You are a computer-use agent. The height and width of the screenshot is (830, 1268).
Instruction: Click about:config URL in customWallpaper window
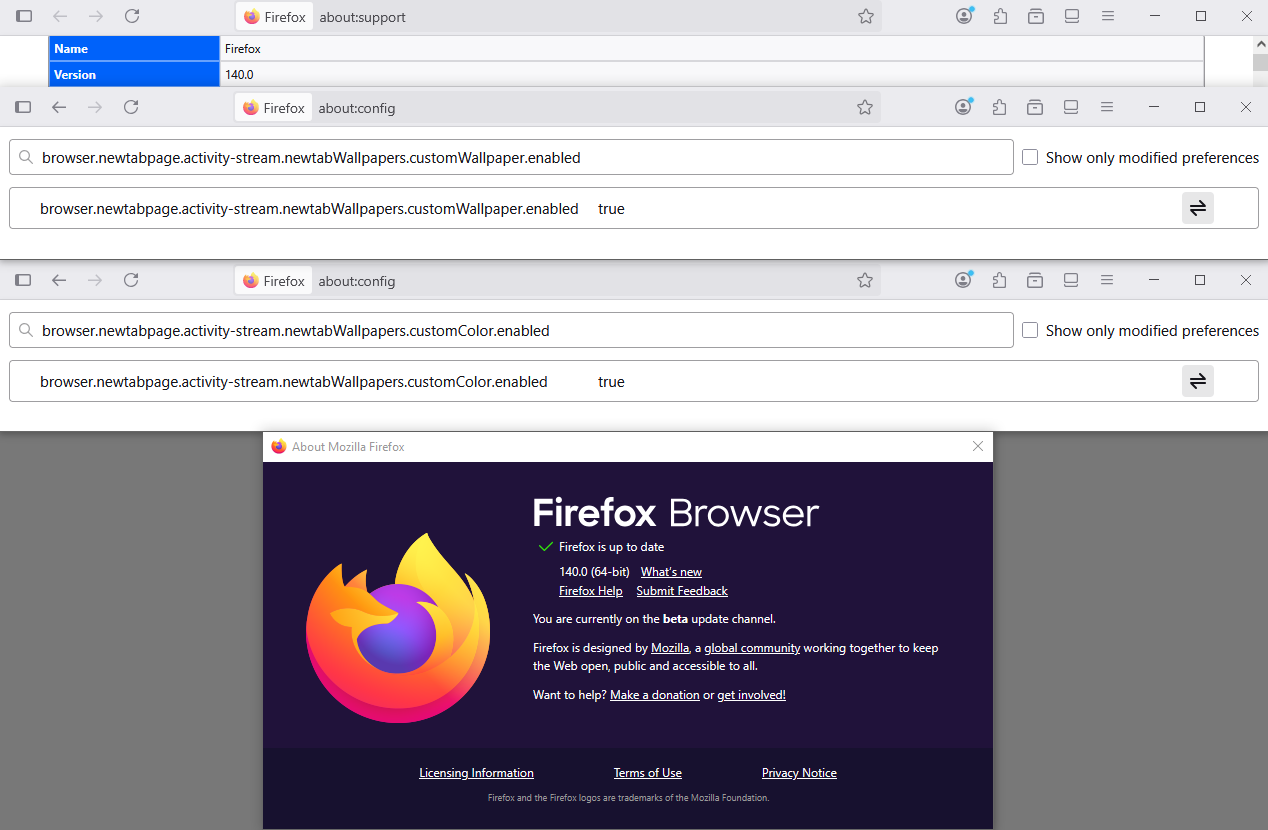357,108
